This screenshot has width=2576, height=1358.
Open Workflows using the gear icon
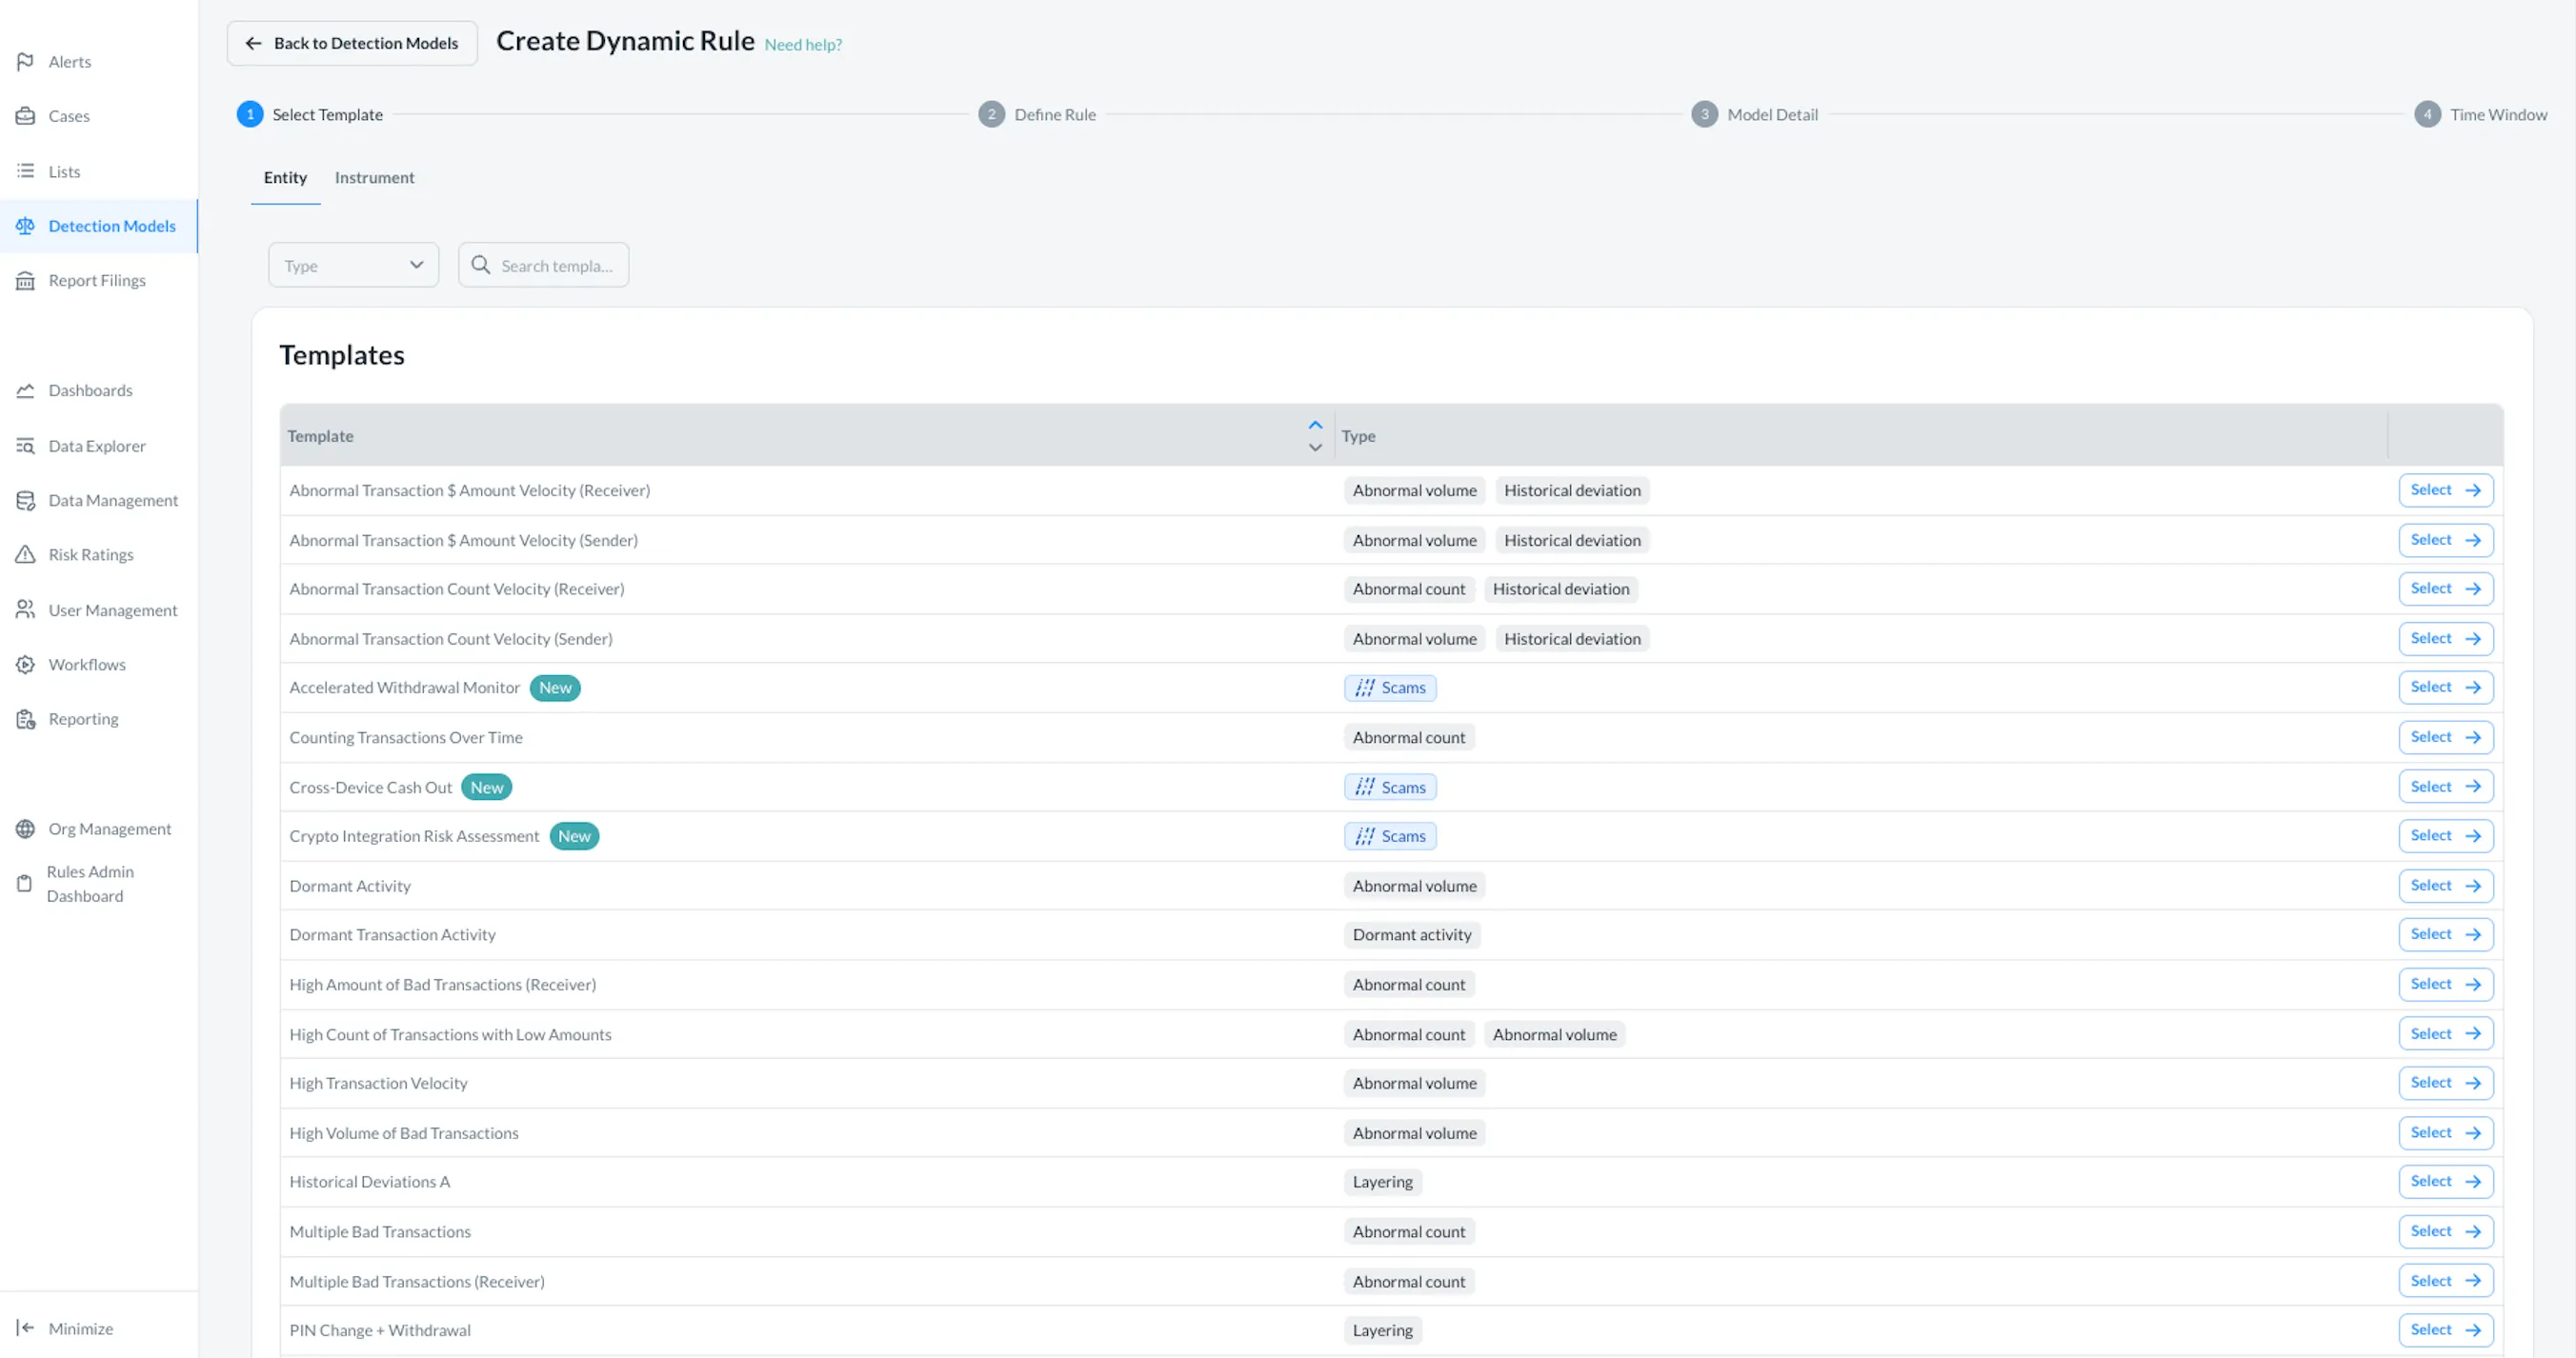pyautogui.click(x=25, y=665)
